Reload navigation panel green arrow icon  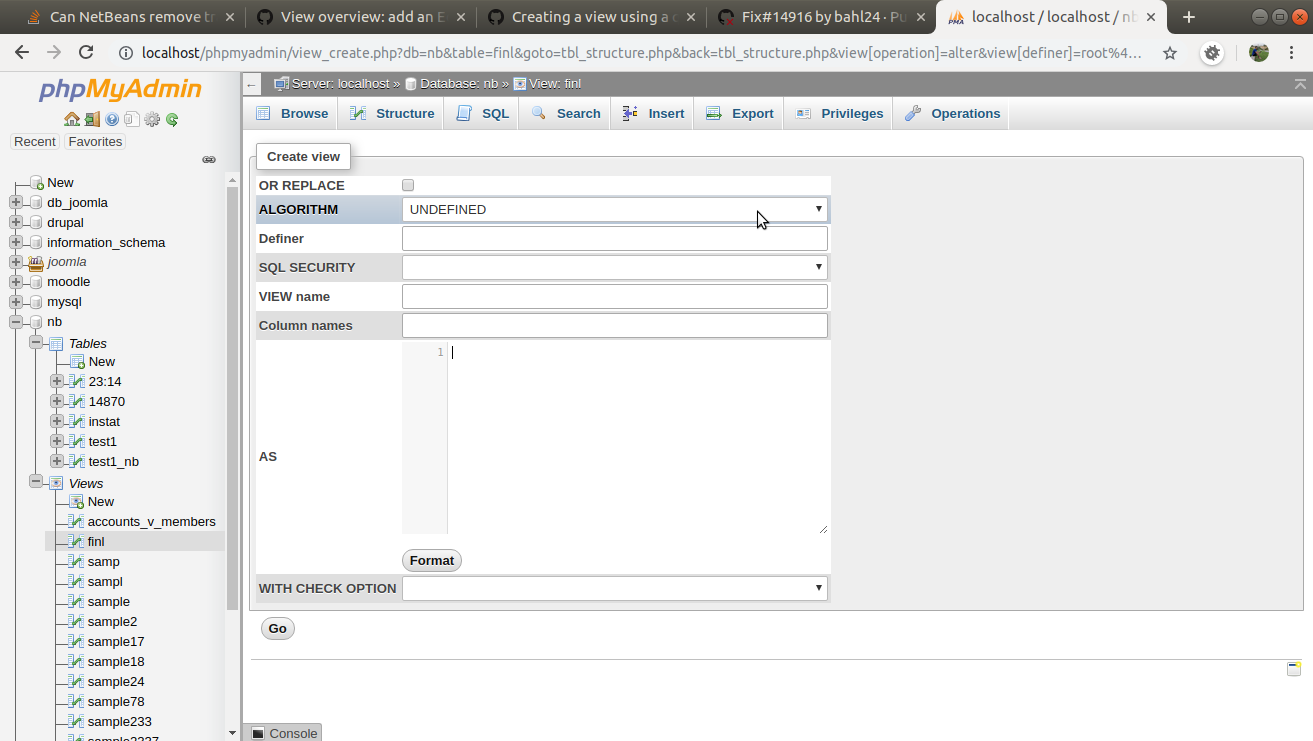click(172, 120)
